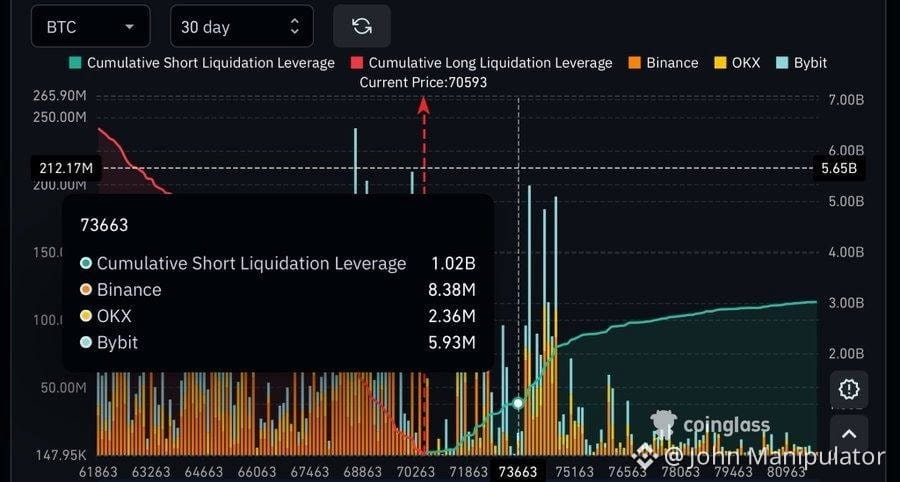Screen dimensions: 900x482
Task: Click the 1.02B value in tooltip
Action: pos(453,263)
